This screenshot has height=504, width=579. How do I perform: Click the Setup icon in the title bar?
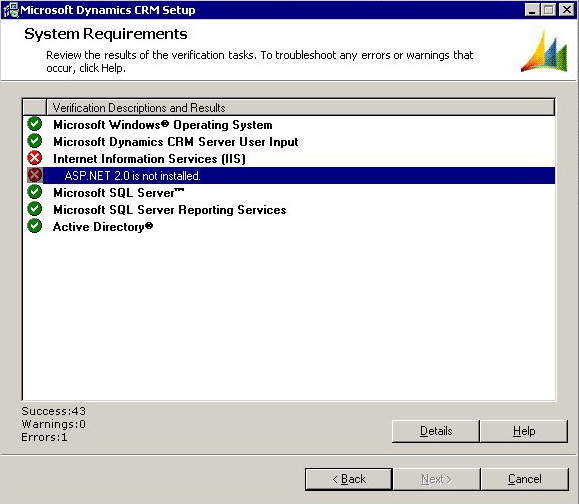pos(10,10)
